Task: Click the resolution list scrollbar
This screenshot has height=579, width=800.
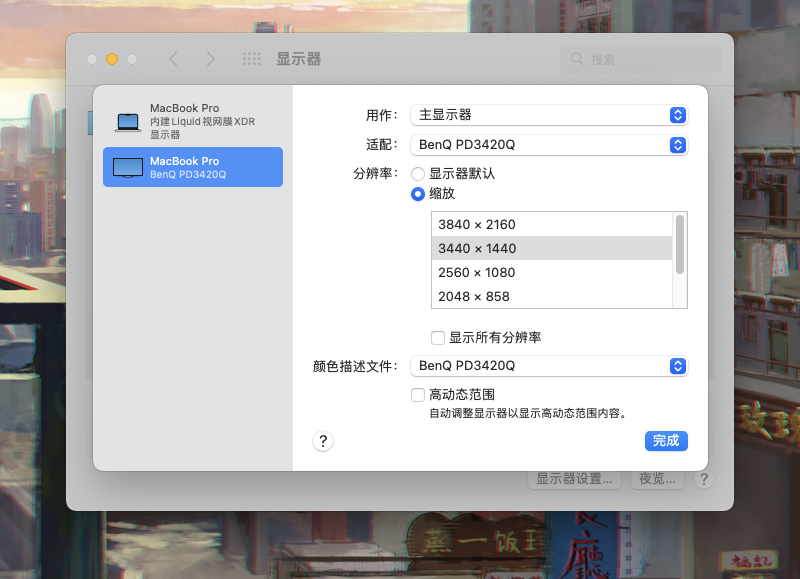Action: click(x=680, y=245)
